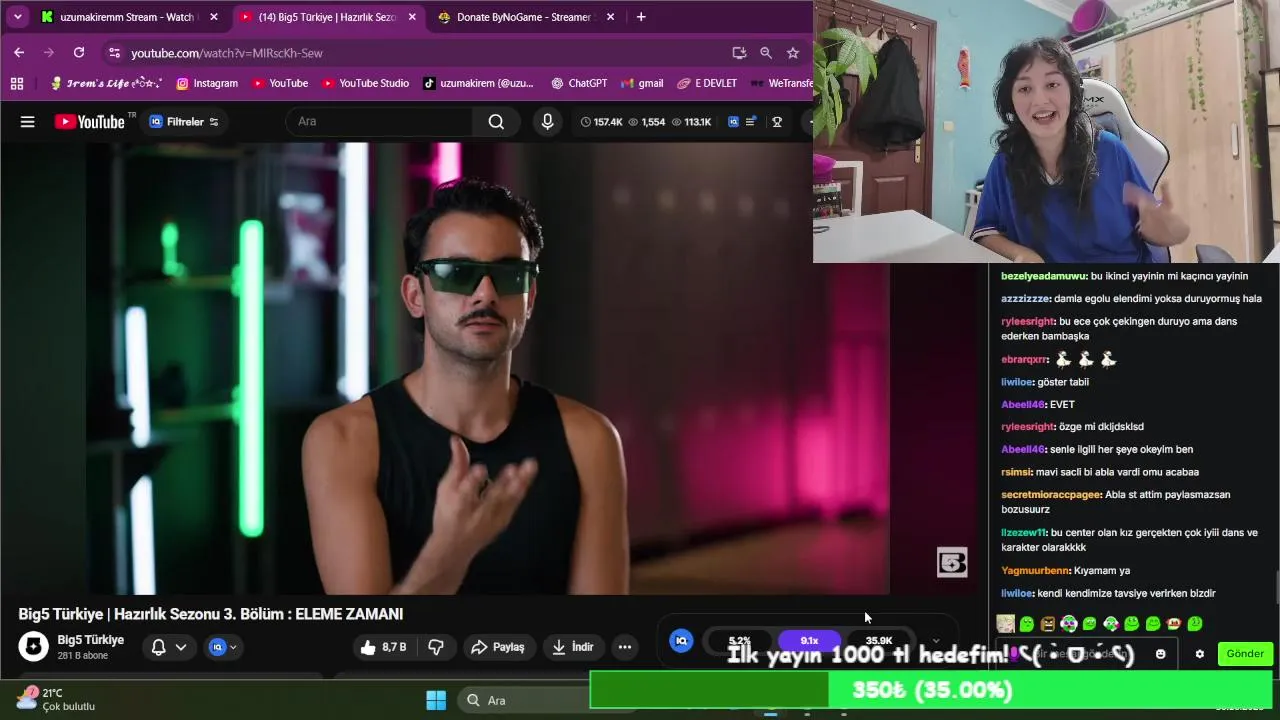
Task: Open the chat emoji picker smiley
Action: pos(1160,654)
